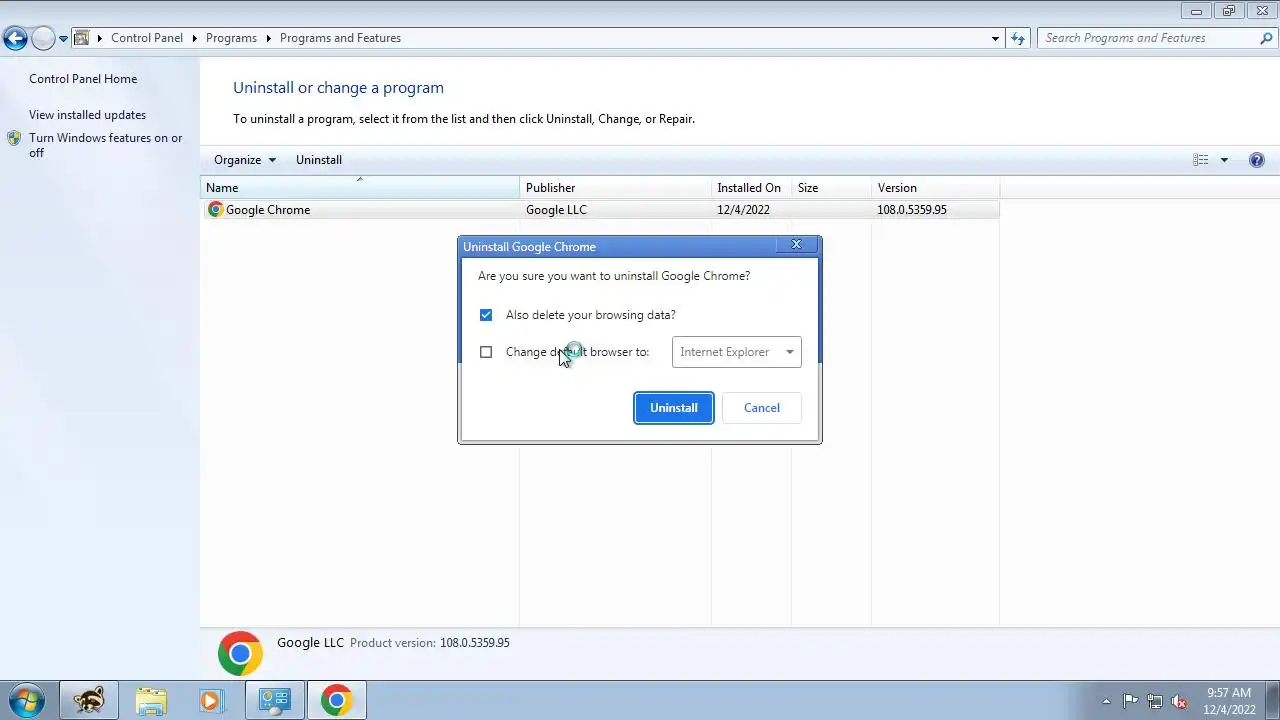Click the Forward navigation arrow

tap(43, 39)
